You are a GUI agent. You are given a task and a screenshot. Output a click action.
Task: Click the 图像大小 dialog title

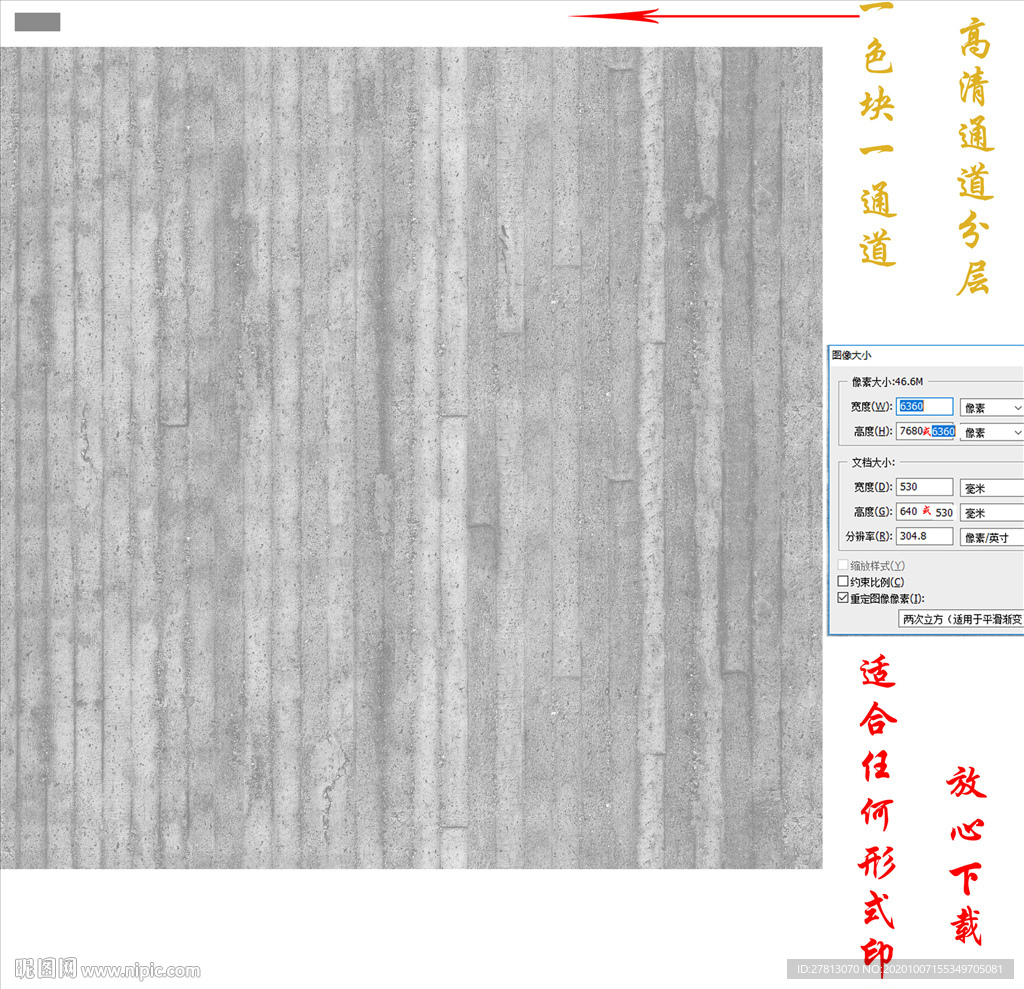(x=852, y=355)
